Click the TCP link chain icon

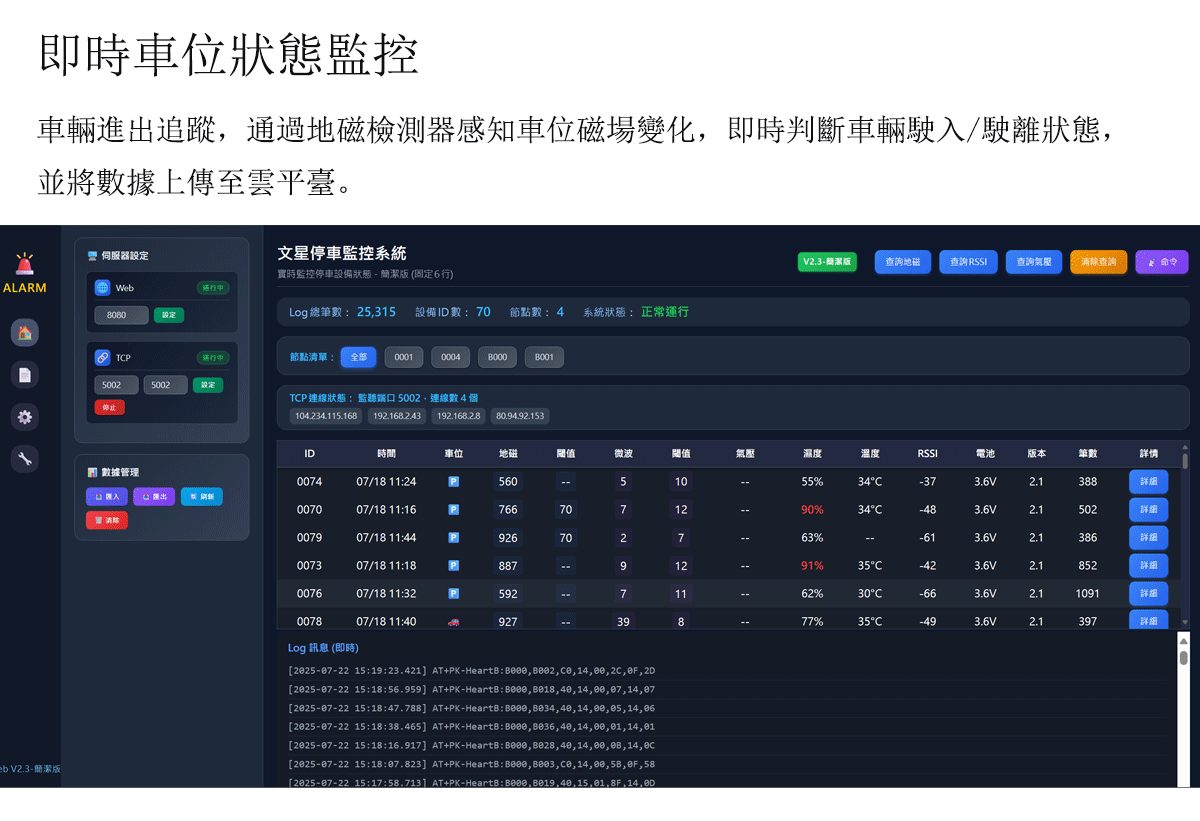click(102, 357)
